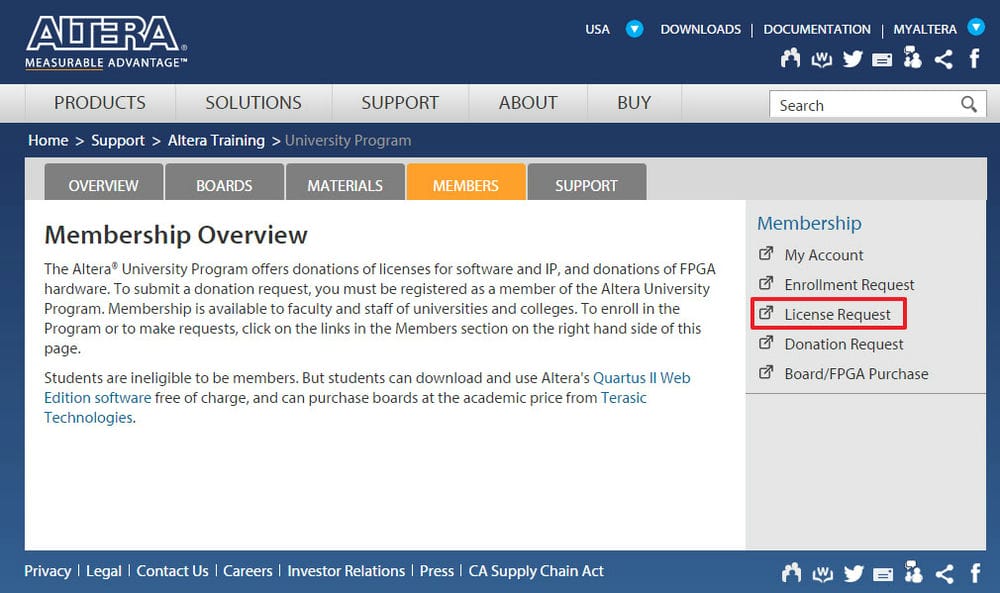Viewport: 1000px width, 593px height.
Task: Open the Products menu
Action: coord(100,103)
